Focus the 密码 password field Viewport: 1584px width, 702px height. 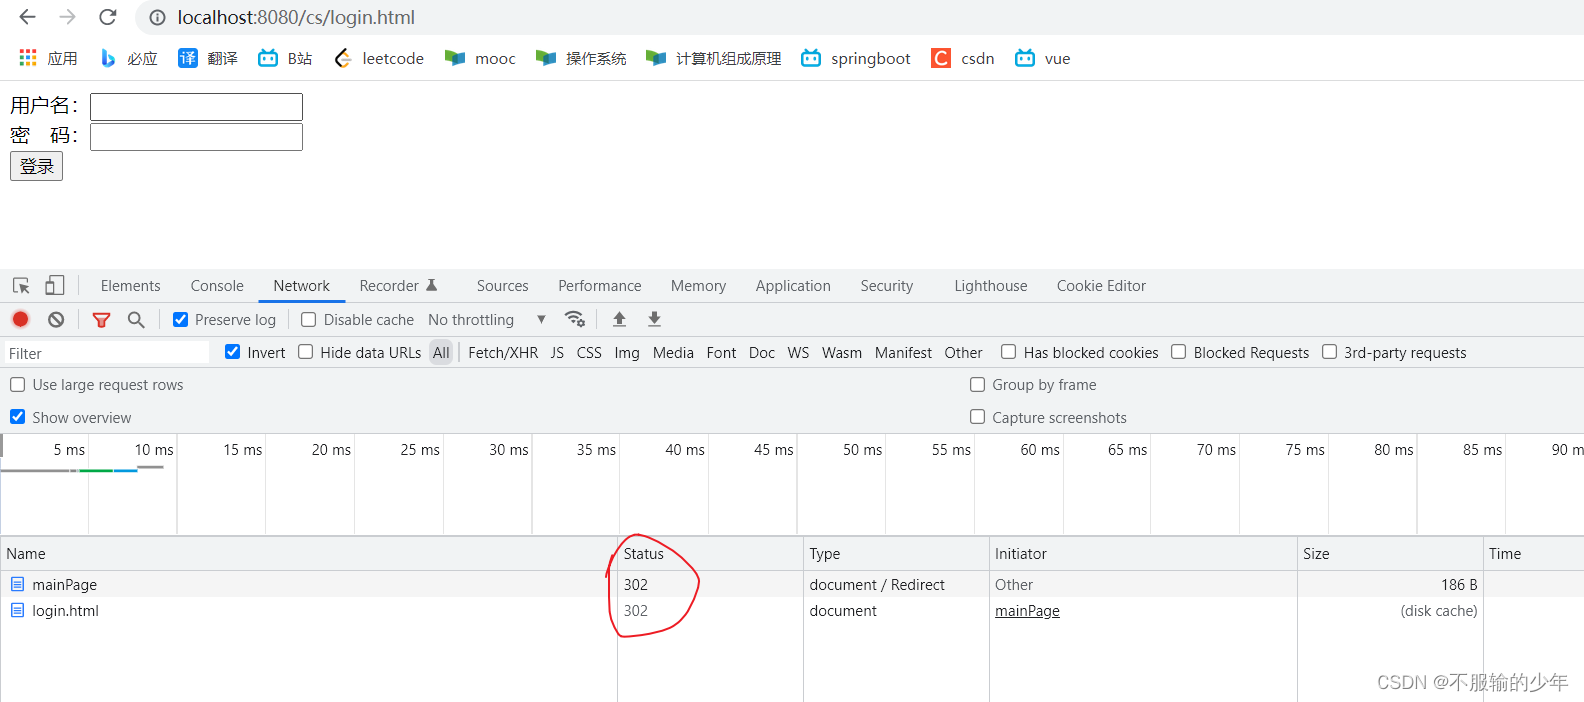pos(196,137)
